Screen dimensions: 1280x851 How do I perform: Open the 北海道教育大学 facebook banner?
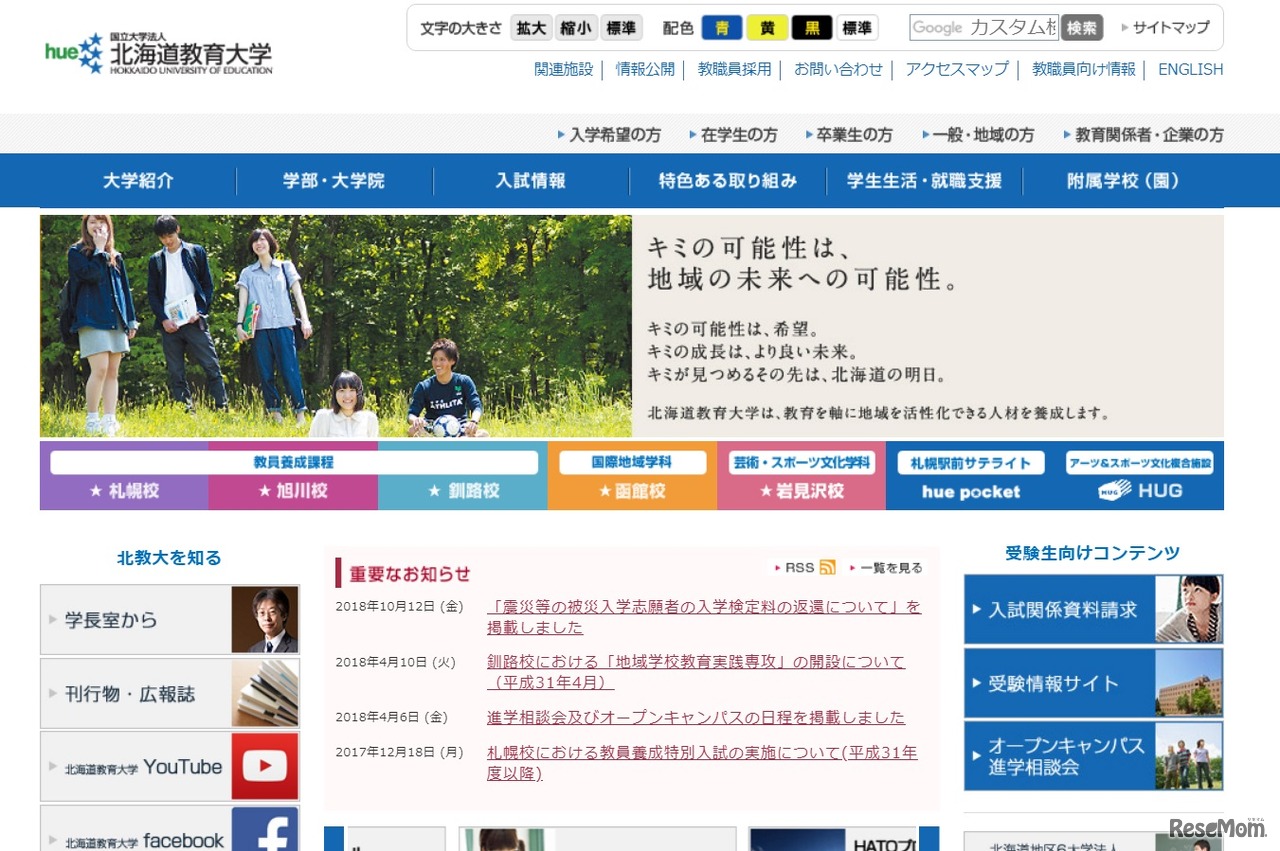170,829
